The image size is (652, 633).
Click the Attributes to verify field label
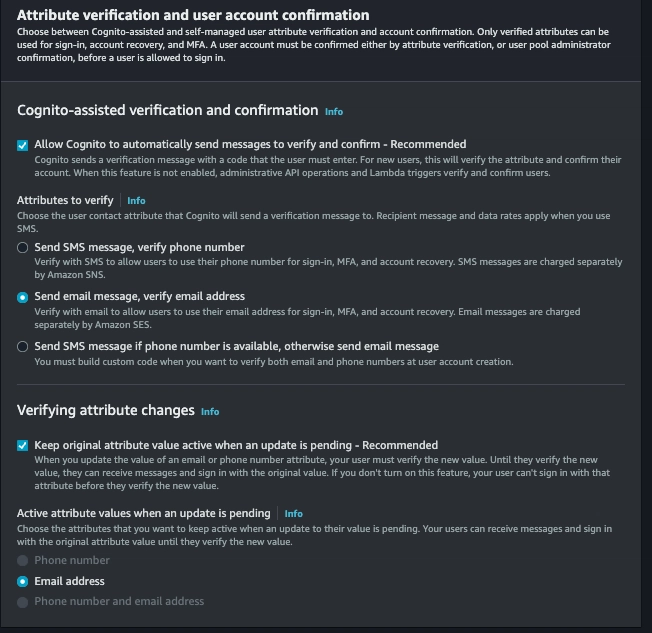[65, 200]
